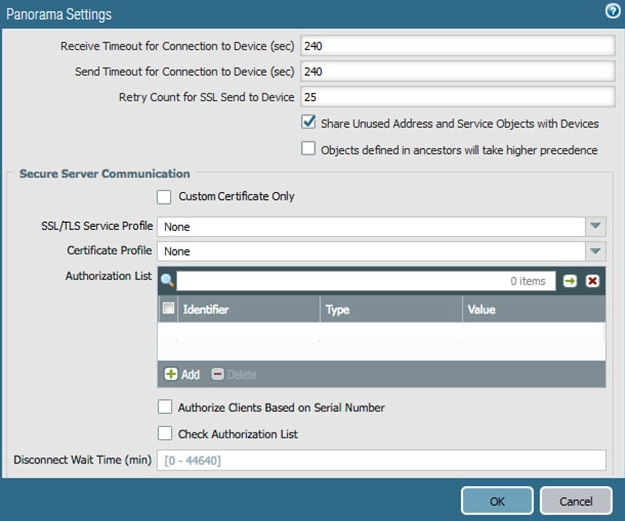
Task: Enable Authorize Clients Based on Serial Number
Action: (x=165, y=407)
